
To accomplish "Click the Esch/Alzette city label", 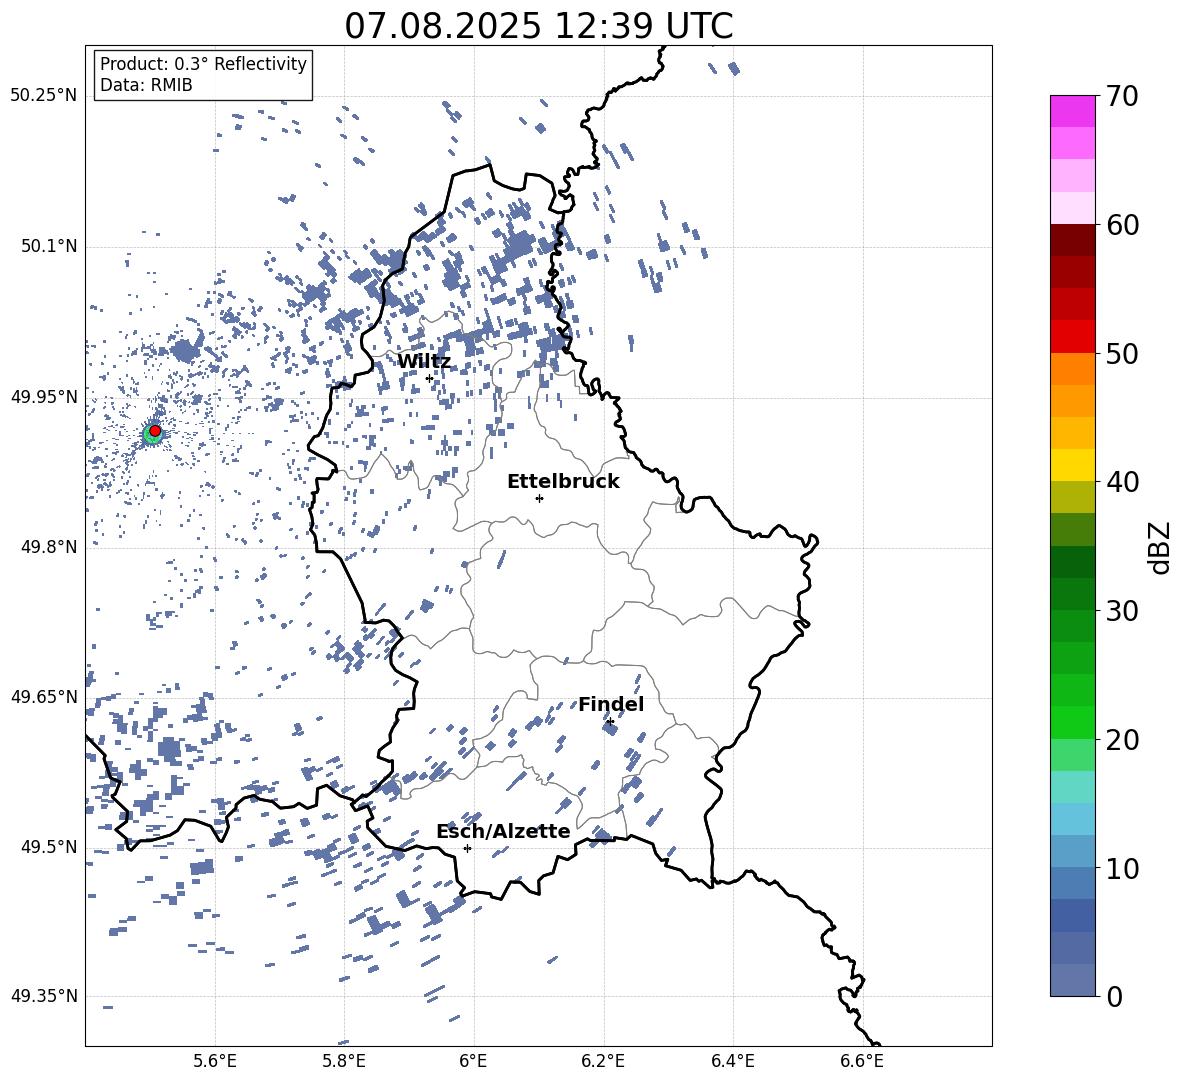I will coord(503,831).
